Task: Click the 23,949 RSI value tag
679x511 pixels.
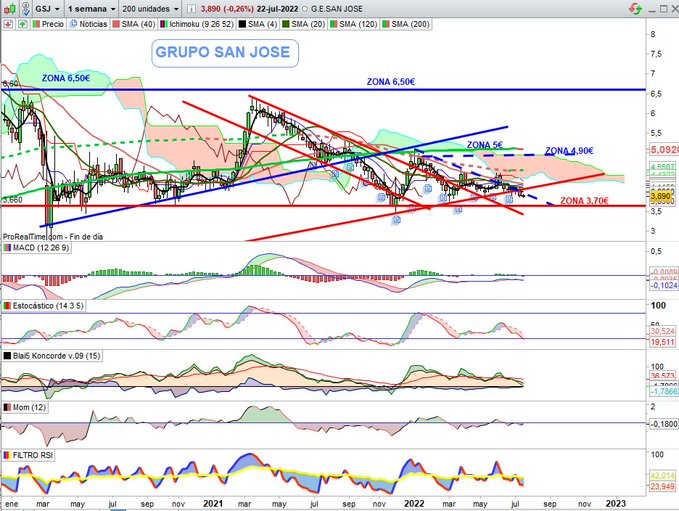Action: coord(663,487)
